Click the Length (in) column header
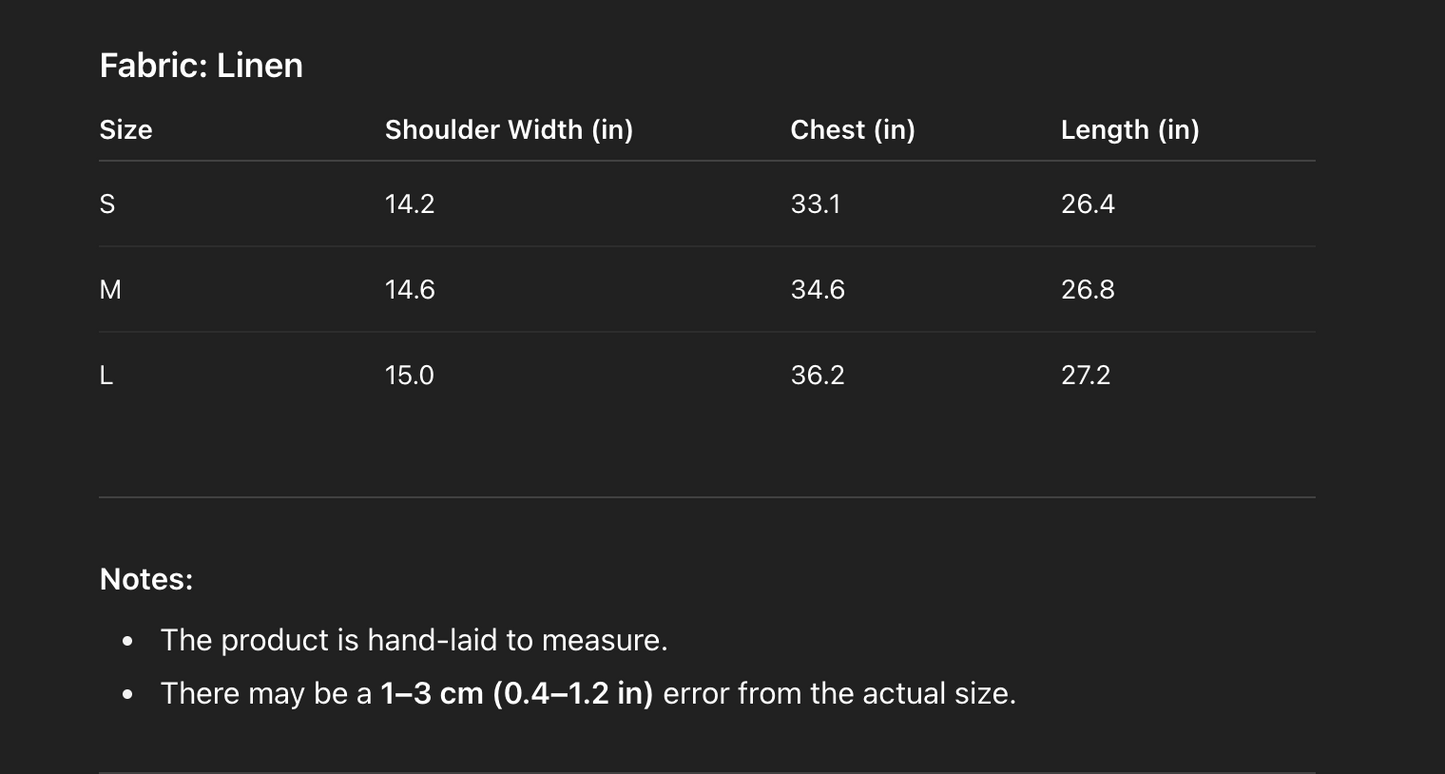1445x774 pixels. [1129, 130]
